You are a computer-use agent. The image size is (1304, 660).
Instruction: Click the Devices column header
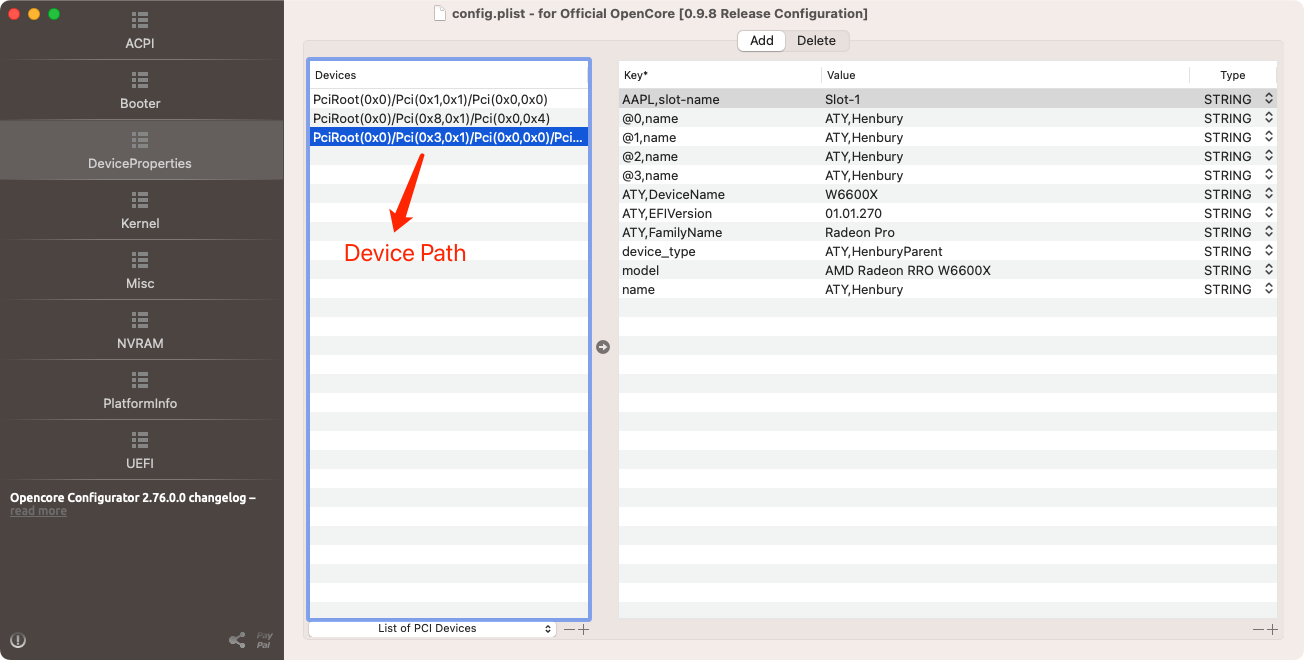[448, 75]
